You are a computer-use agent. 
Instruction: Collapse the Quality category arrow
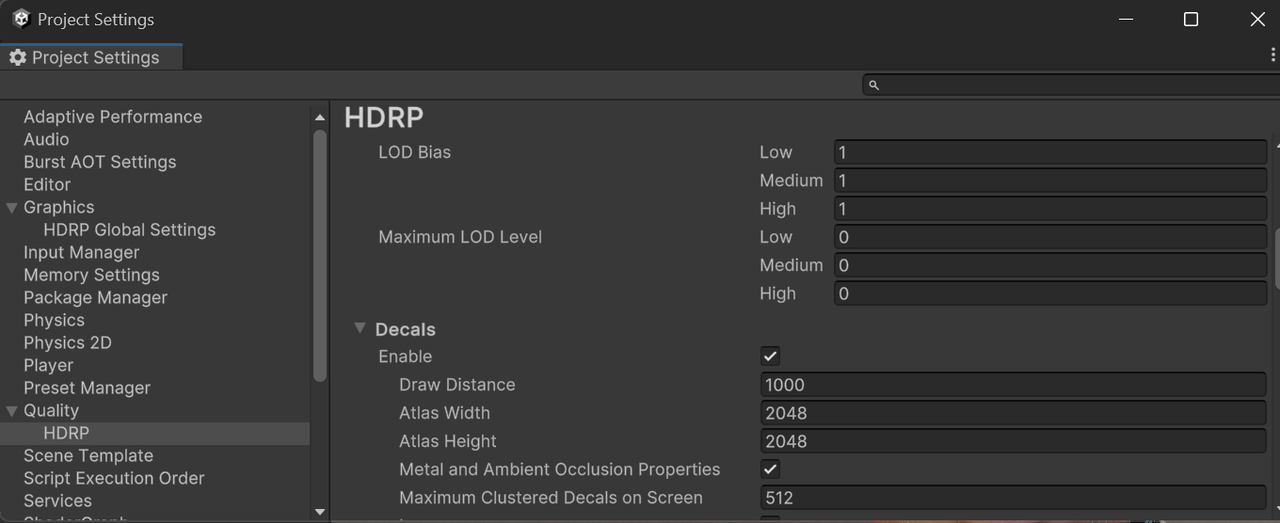(12, 411)
